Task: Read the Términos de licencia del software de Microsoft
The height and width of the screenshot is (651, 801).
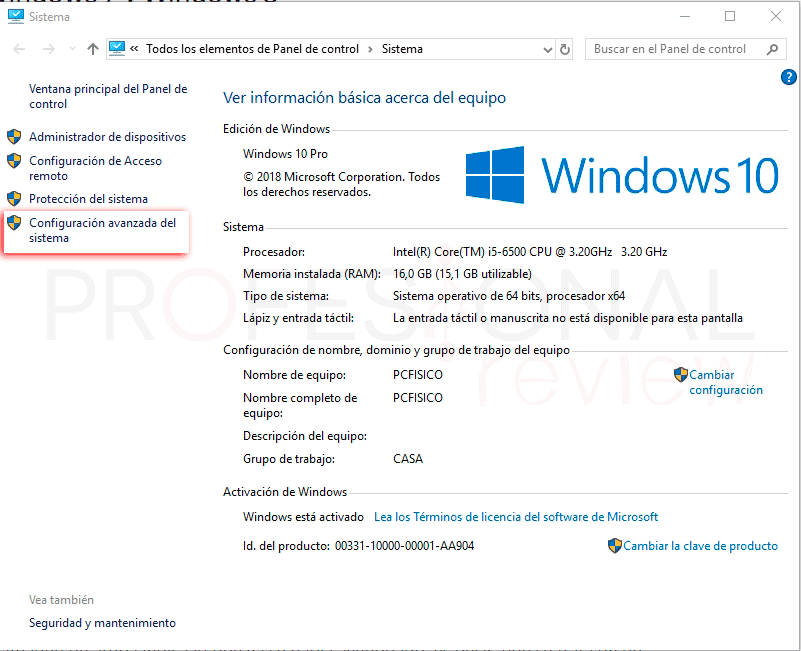Action: click(x=516, y=517)
